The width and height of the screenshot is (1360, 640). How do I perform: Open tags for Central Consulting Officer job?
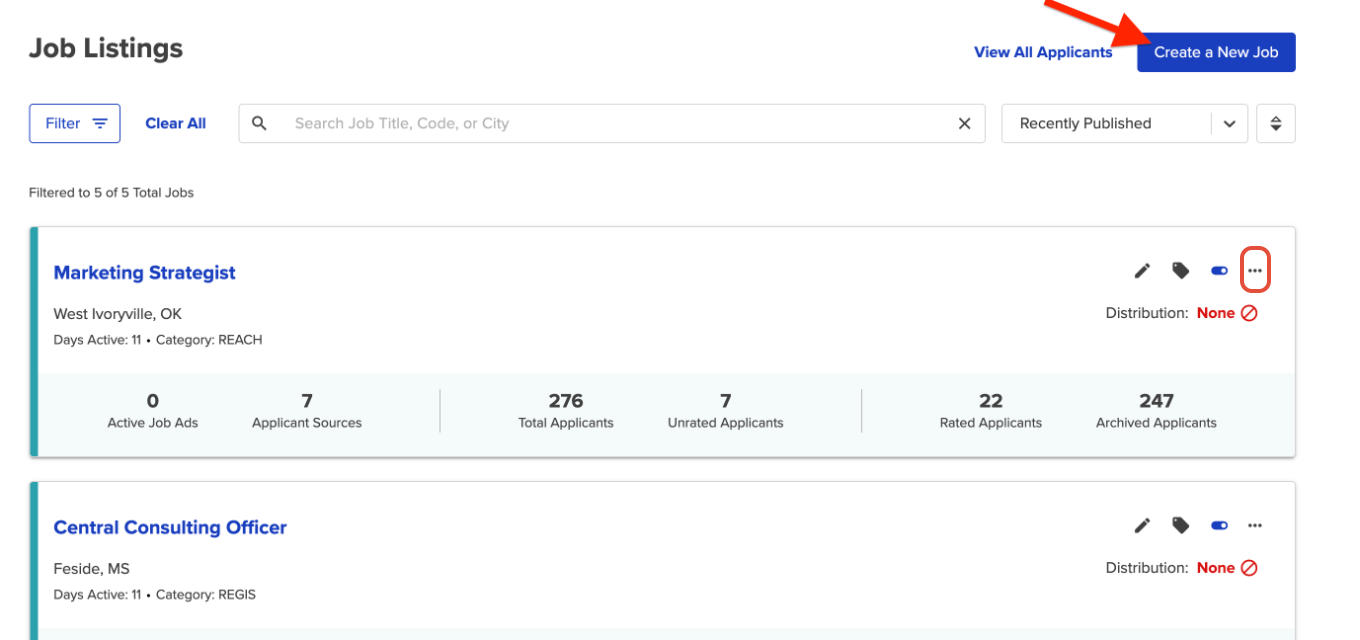point(1181,526)
